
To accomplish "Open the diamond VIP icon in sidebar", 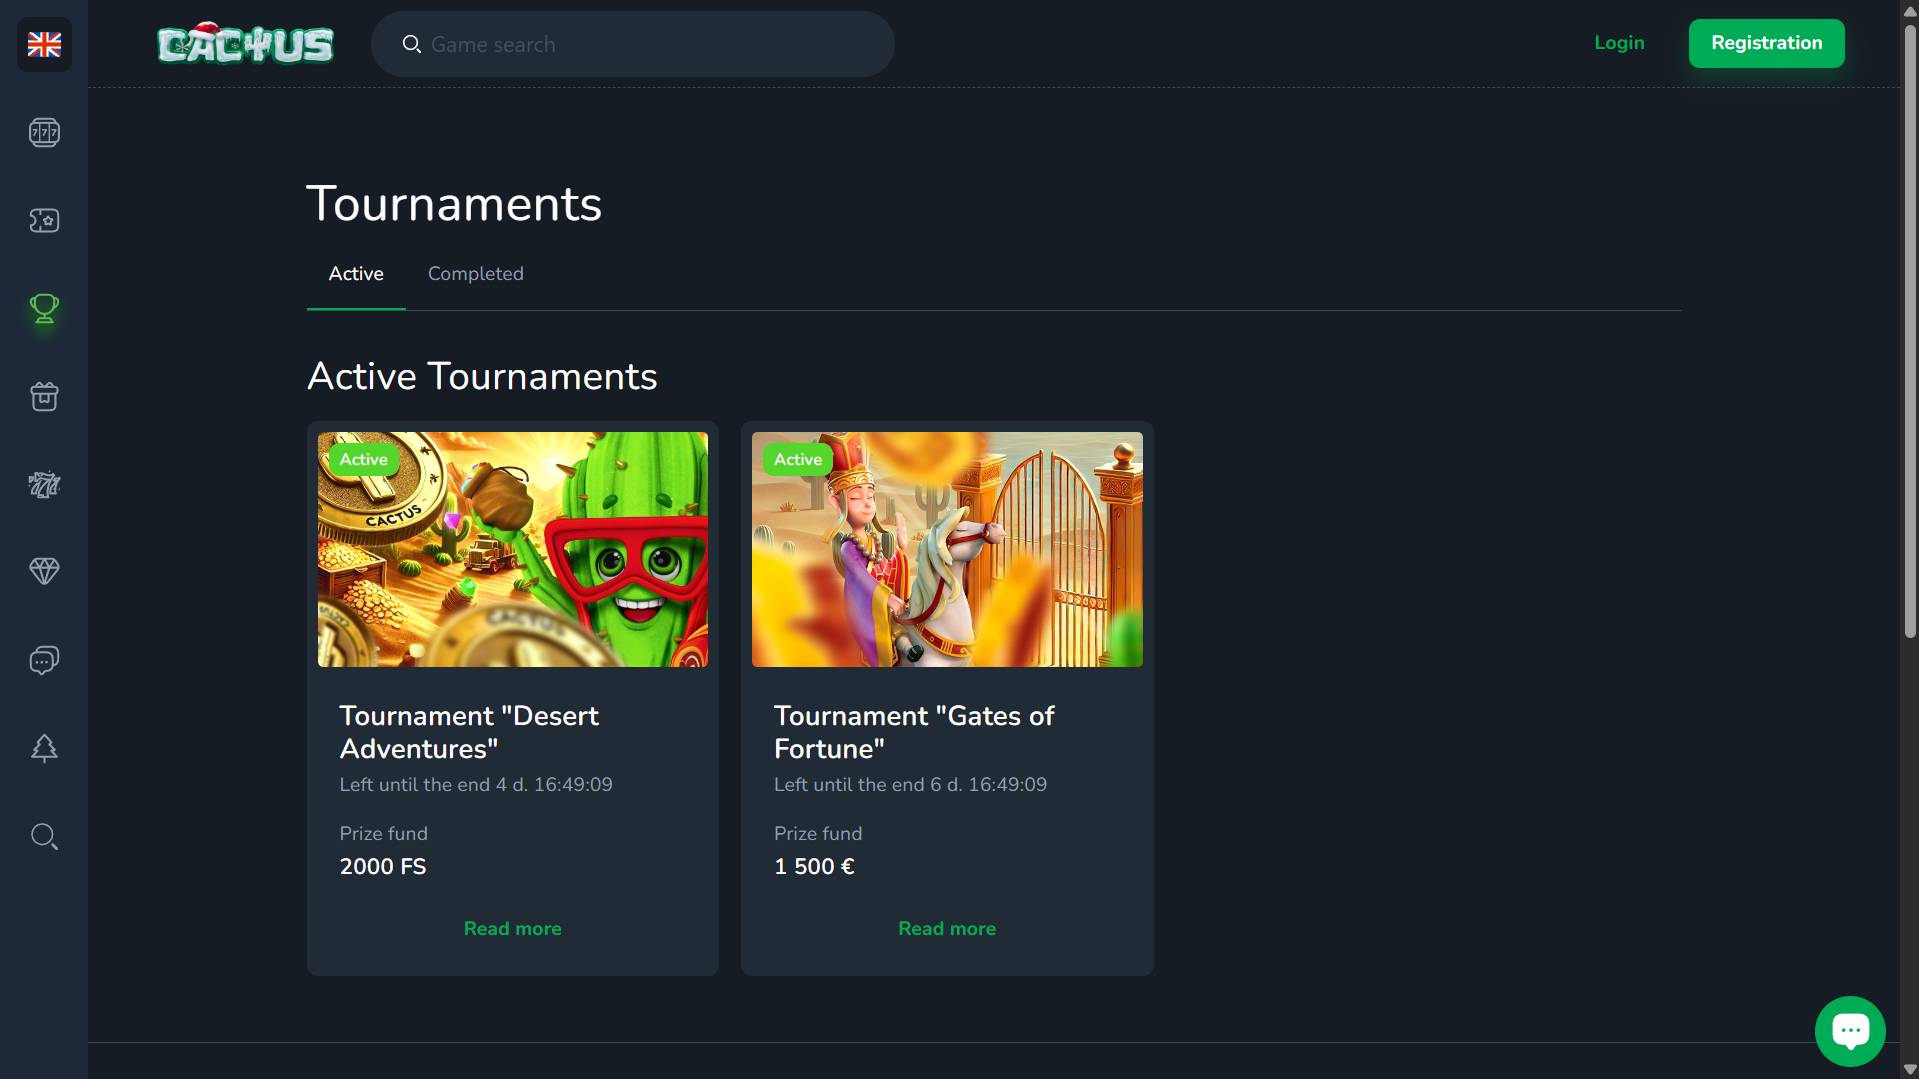I will (x=44, y=571).
